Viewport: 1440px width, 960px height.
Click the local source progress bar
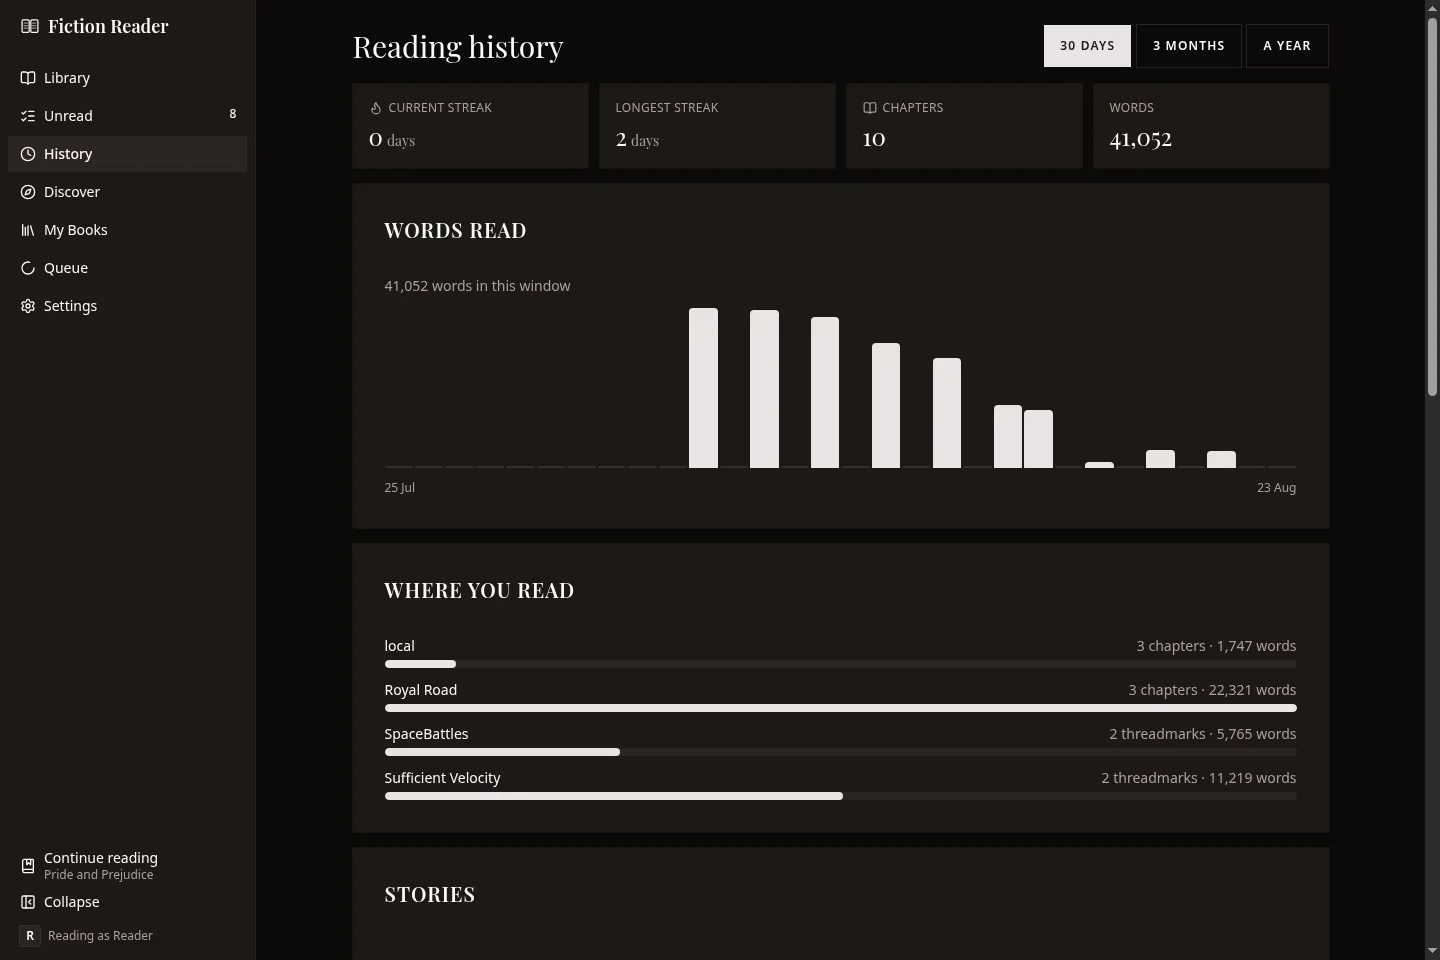[840, 664]
